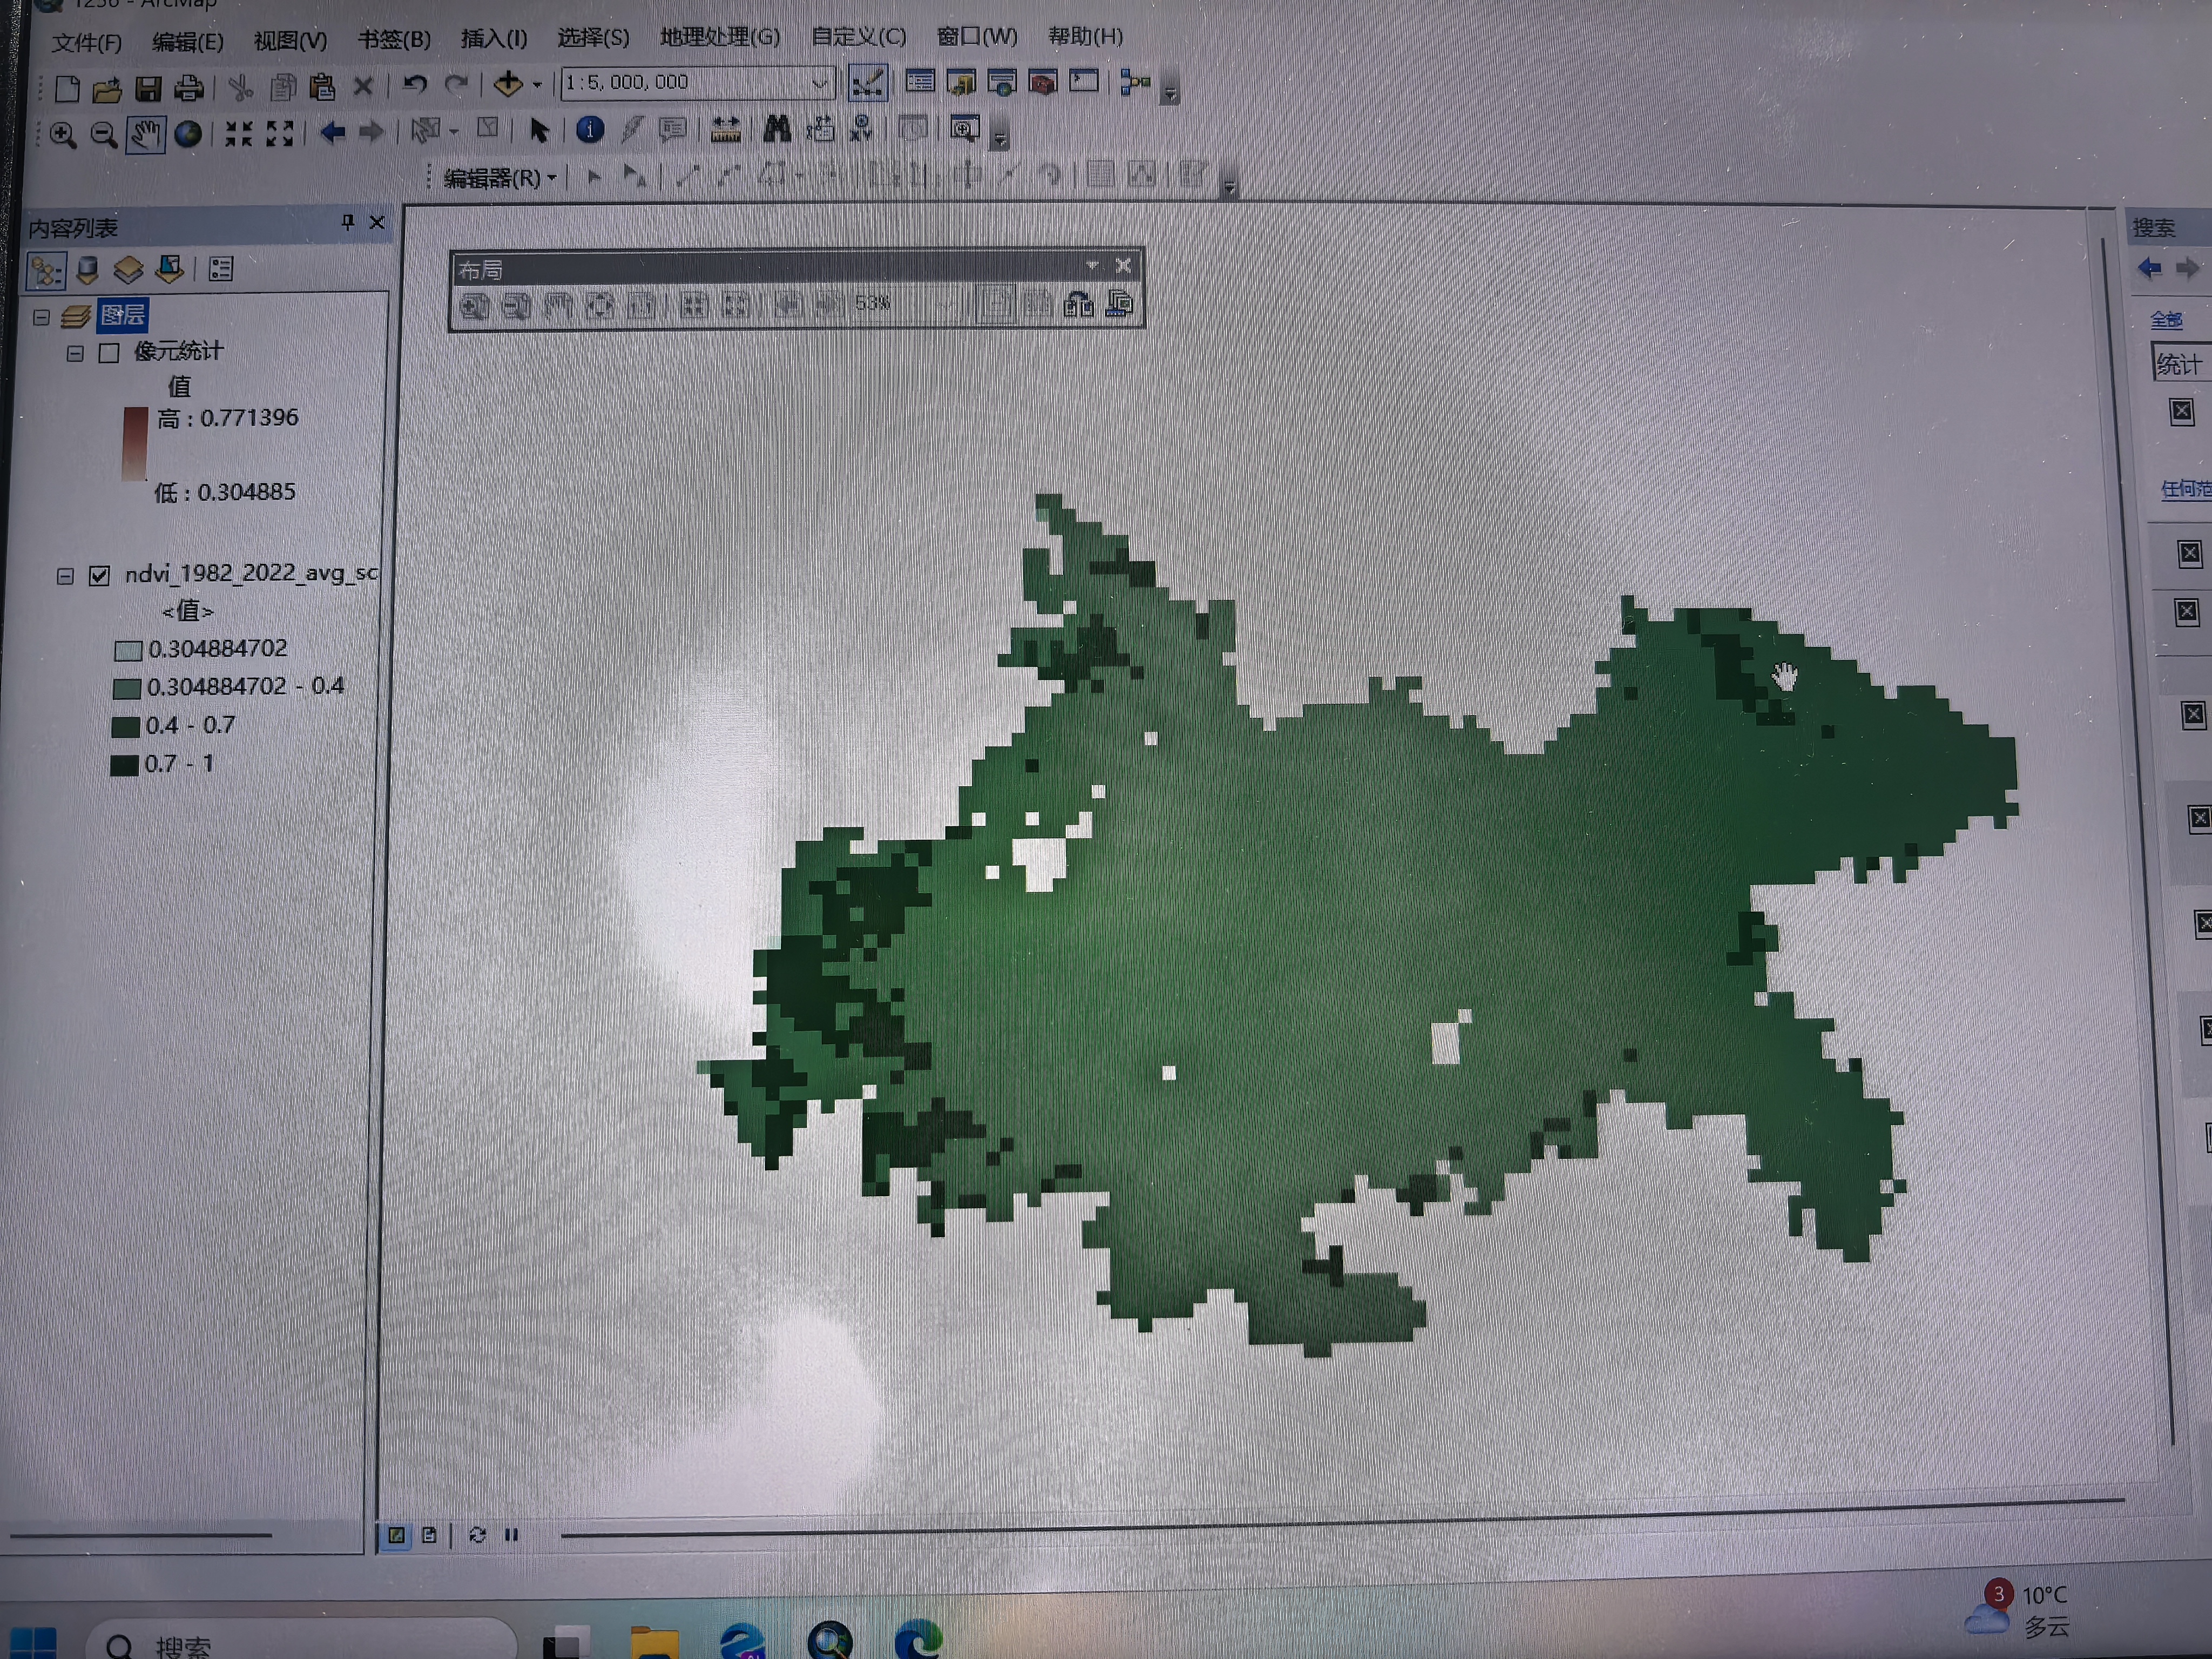The width and height of the screenshot is (2212, 1659).
Task: Click the 0.7 - 1 color swatch
Action: pyautogui.click(x=124, y=766)
